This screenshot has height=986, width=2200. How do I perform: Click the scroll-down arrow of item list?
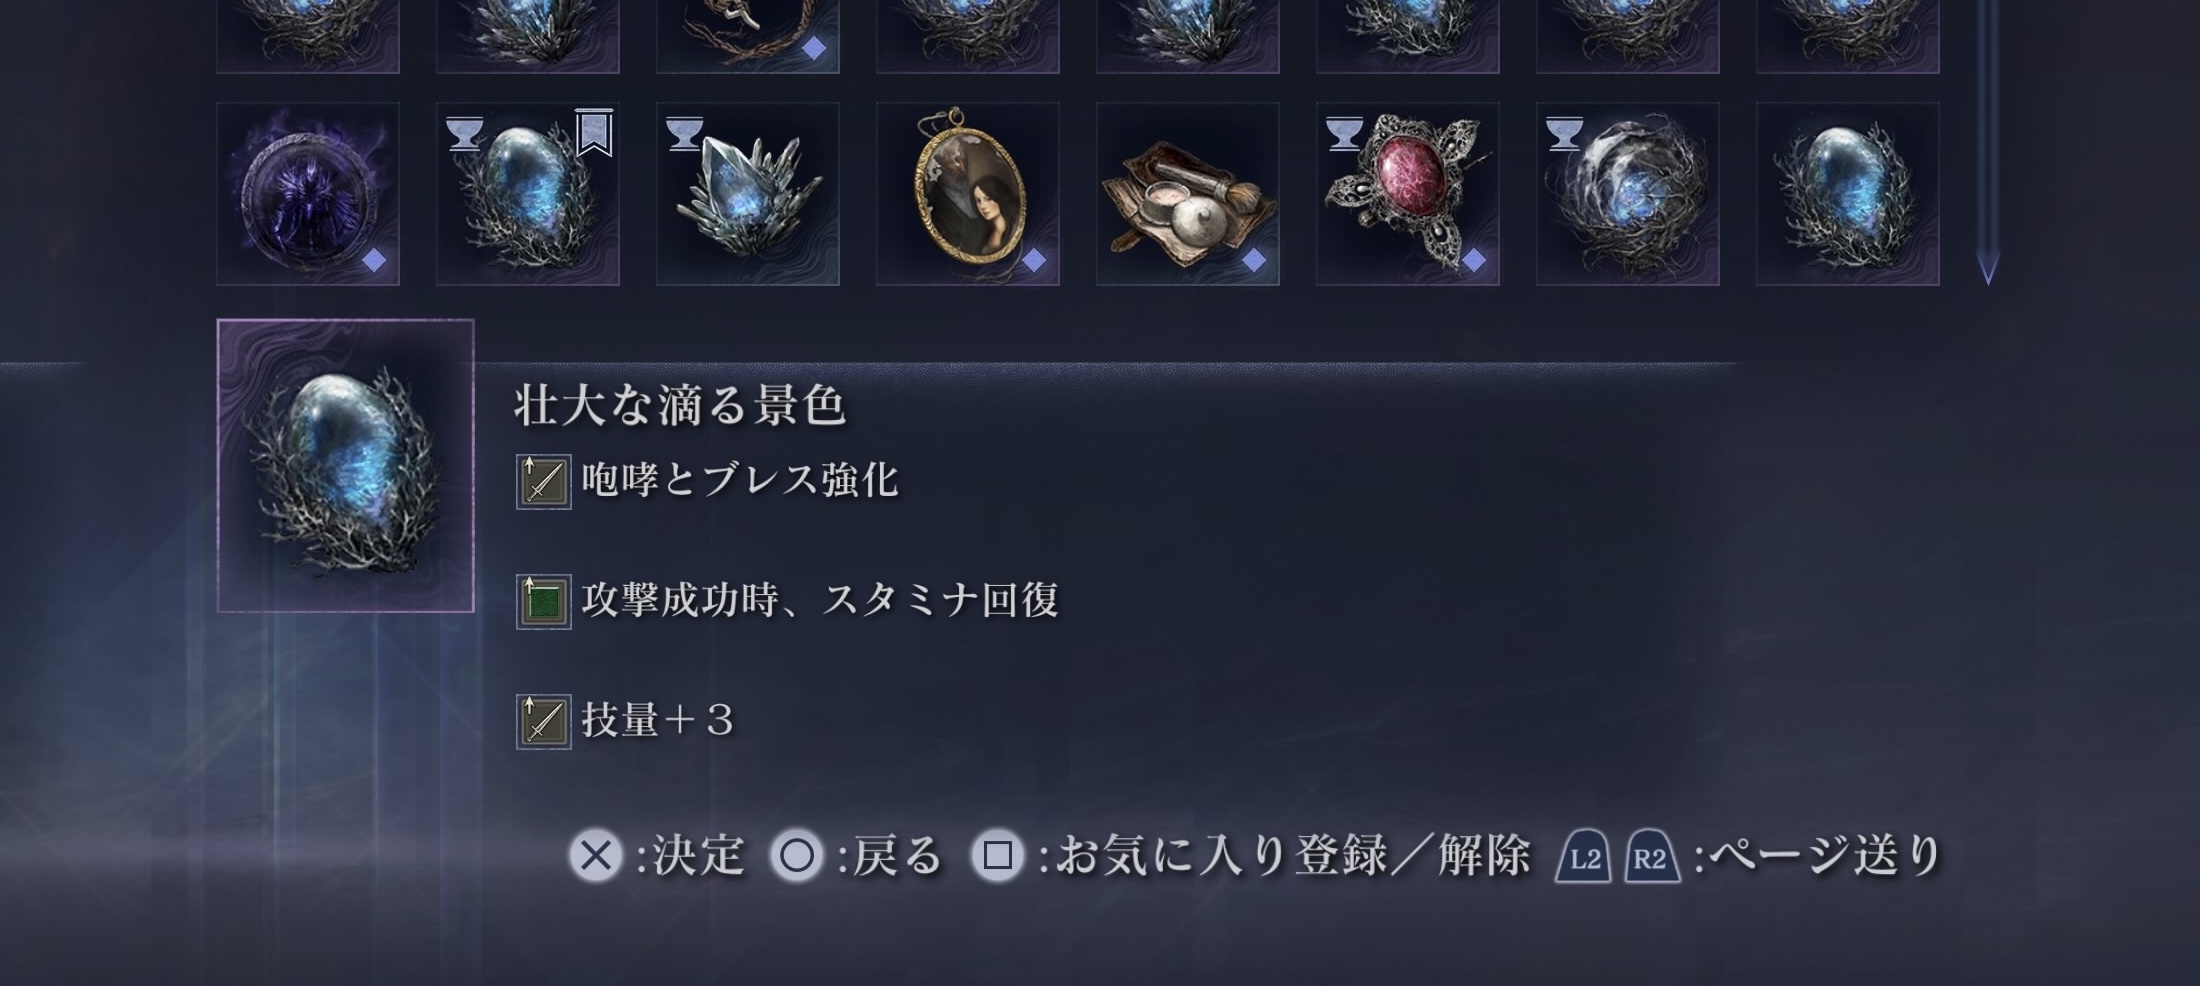pos(1988,268)
